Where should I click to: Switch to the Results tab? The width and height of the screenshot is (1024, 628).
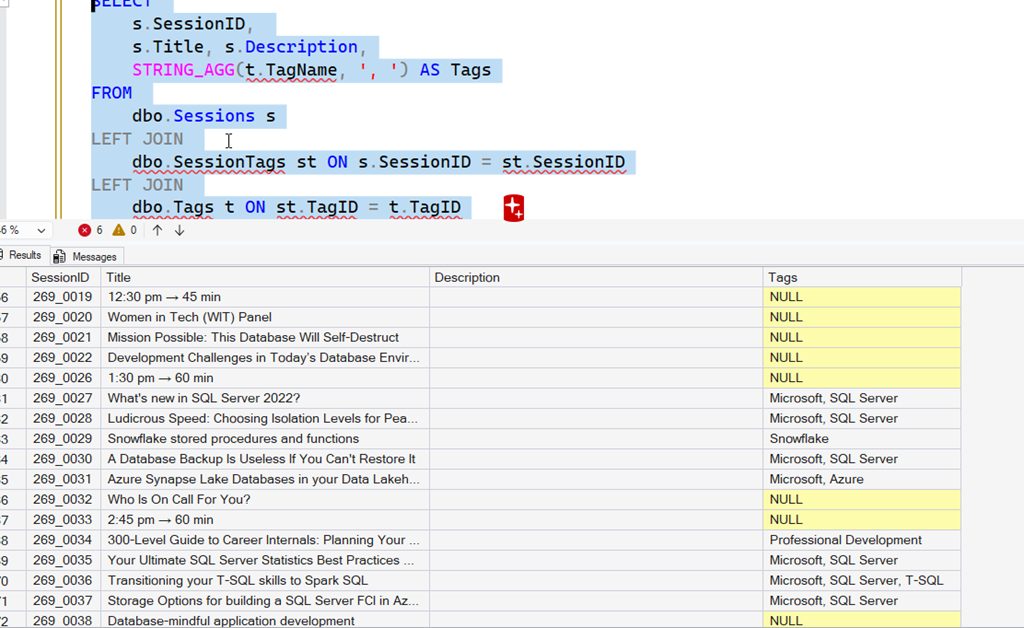point(24,256)
